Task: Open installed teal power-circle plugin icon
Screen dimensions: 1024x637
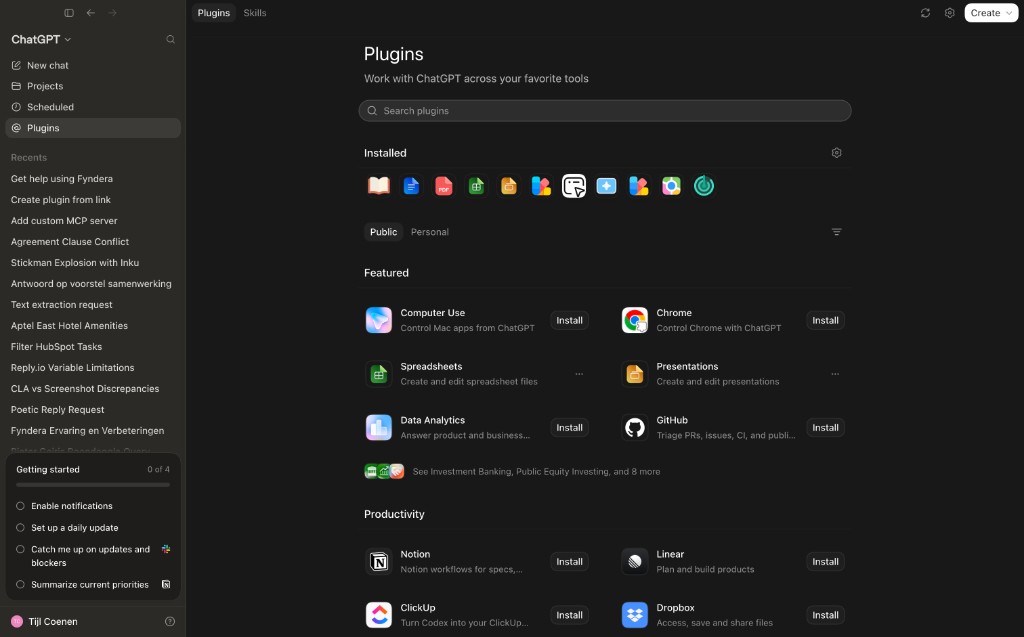Action: (704, 186)
